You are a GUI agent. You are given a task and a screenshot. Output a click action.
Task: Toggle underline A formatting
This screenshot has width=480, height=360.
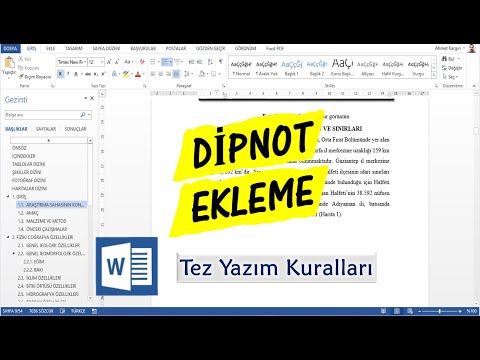(x=76, y=74)
